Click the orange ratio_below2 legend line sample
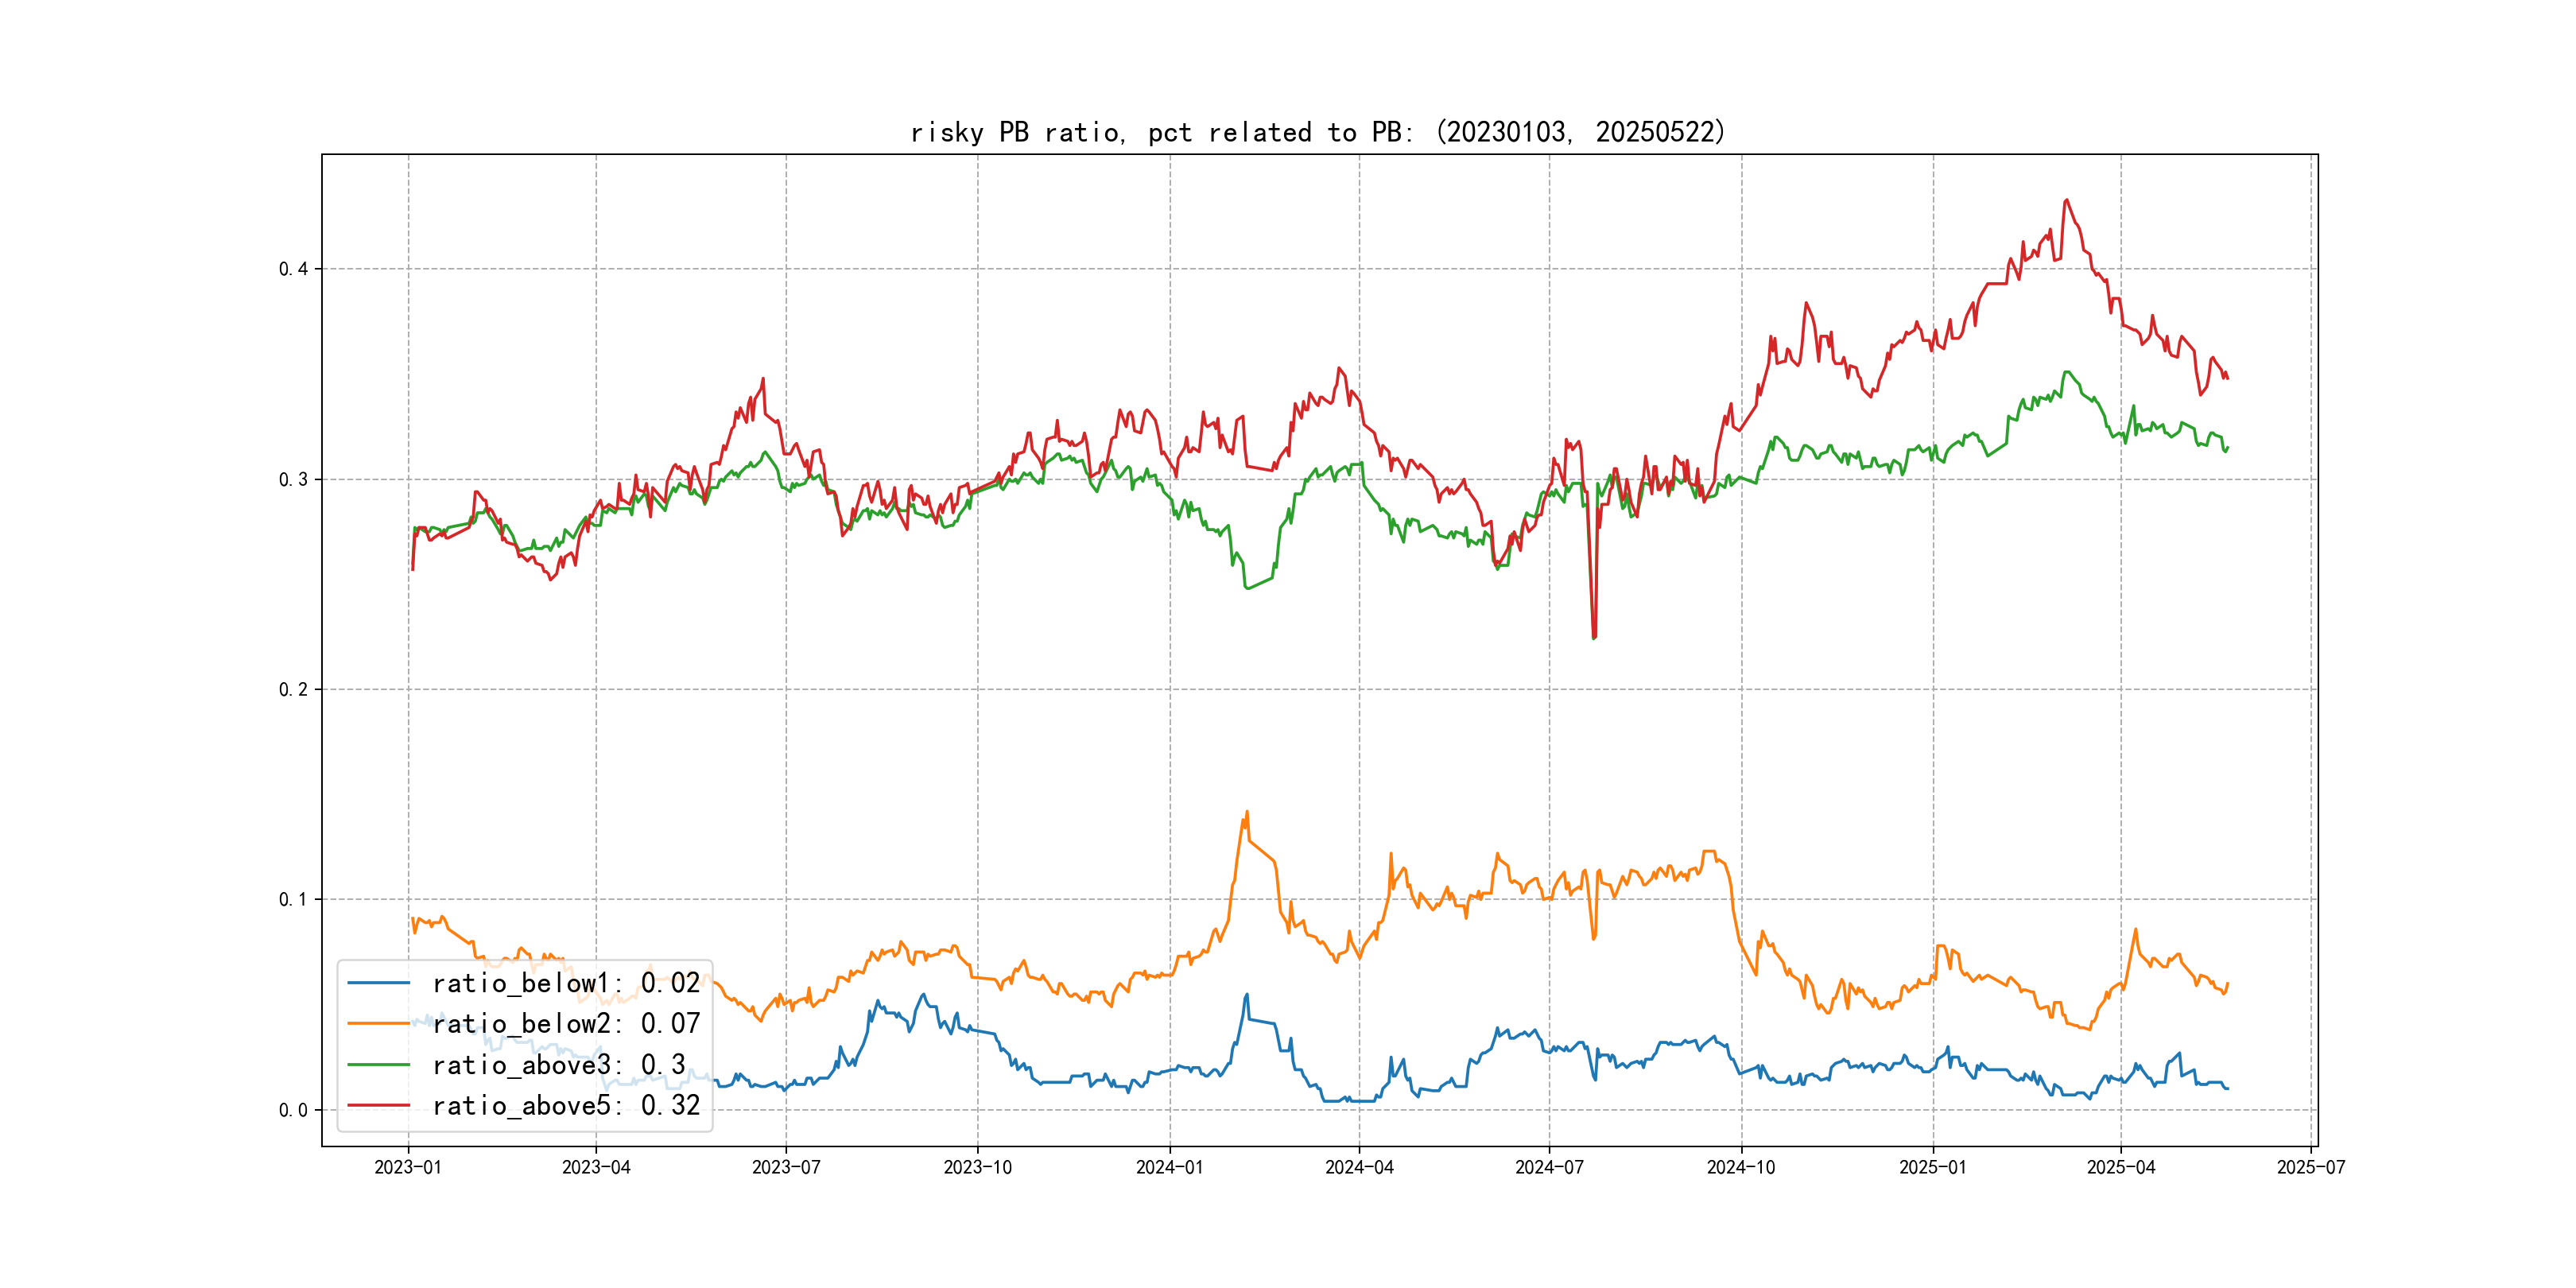This screenshot has height=1288, width=2576. [x=379, y=1024]
